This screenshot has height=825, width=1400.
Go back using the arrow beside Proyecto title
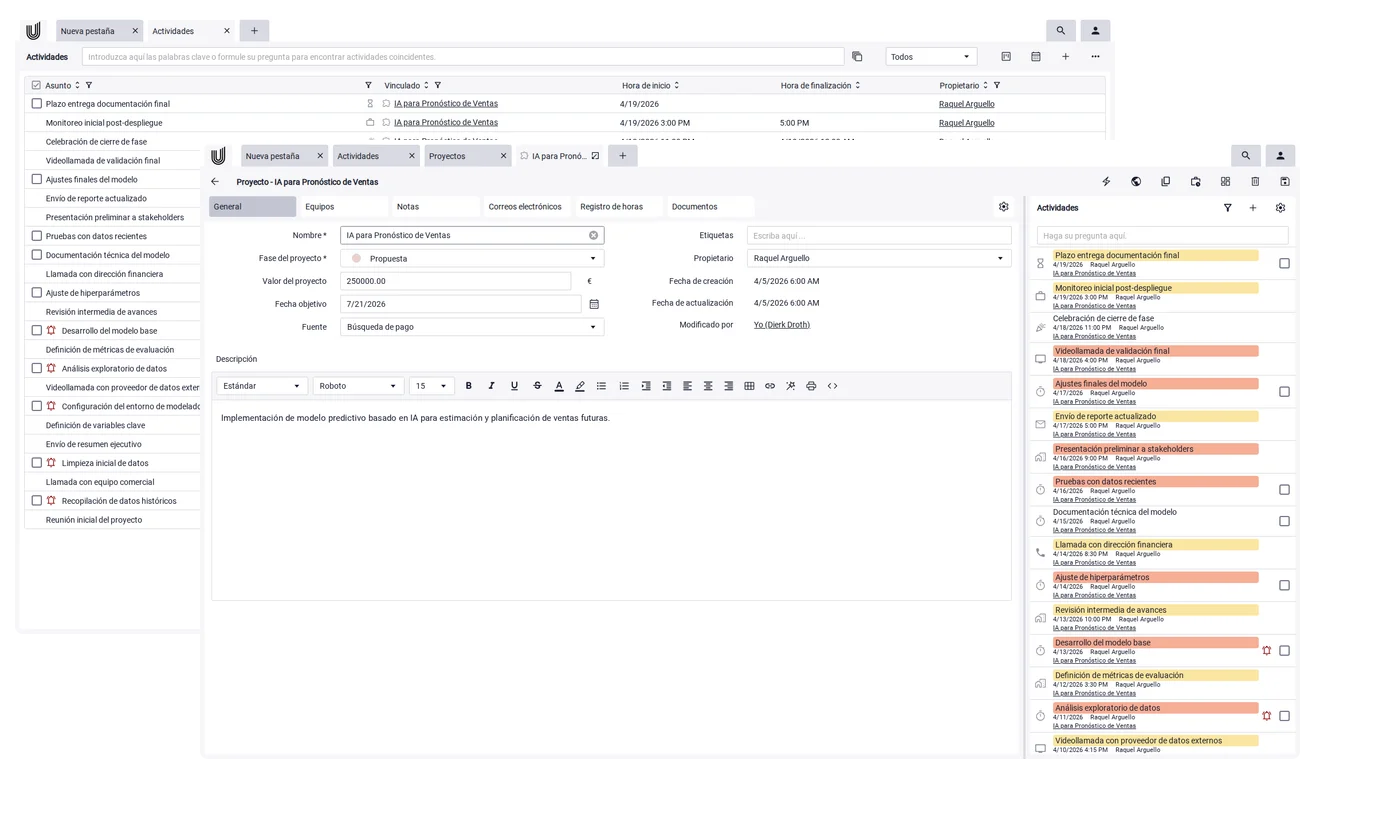pyautogui.click(x=215, y=182)
